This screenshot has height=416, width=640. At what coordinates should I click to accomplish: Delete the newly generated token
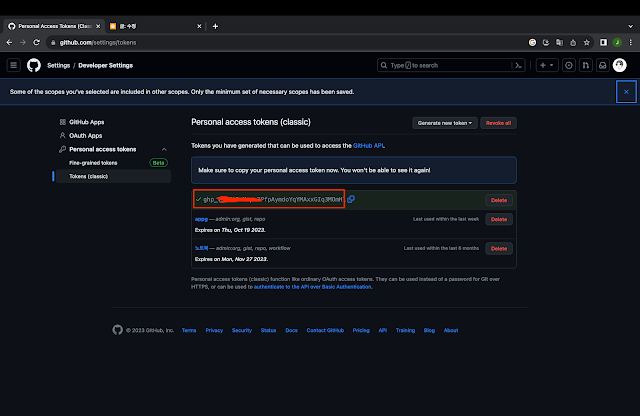(499, 200)
